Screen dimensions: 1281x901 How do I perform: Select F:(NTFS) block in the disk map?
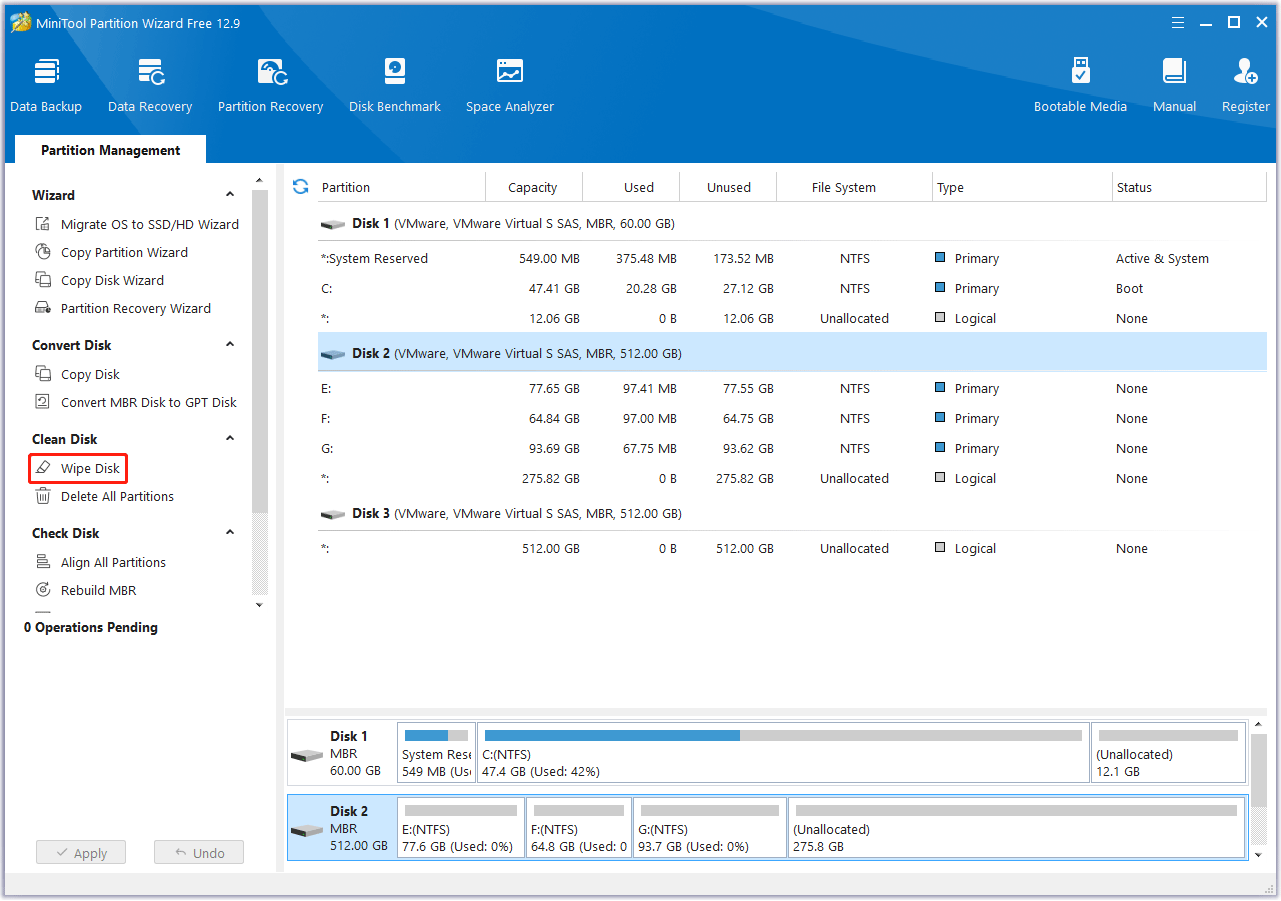pyautogui.click(x=579, y=827)
